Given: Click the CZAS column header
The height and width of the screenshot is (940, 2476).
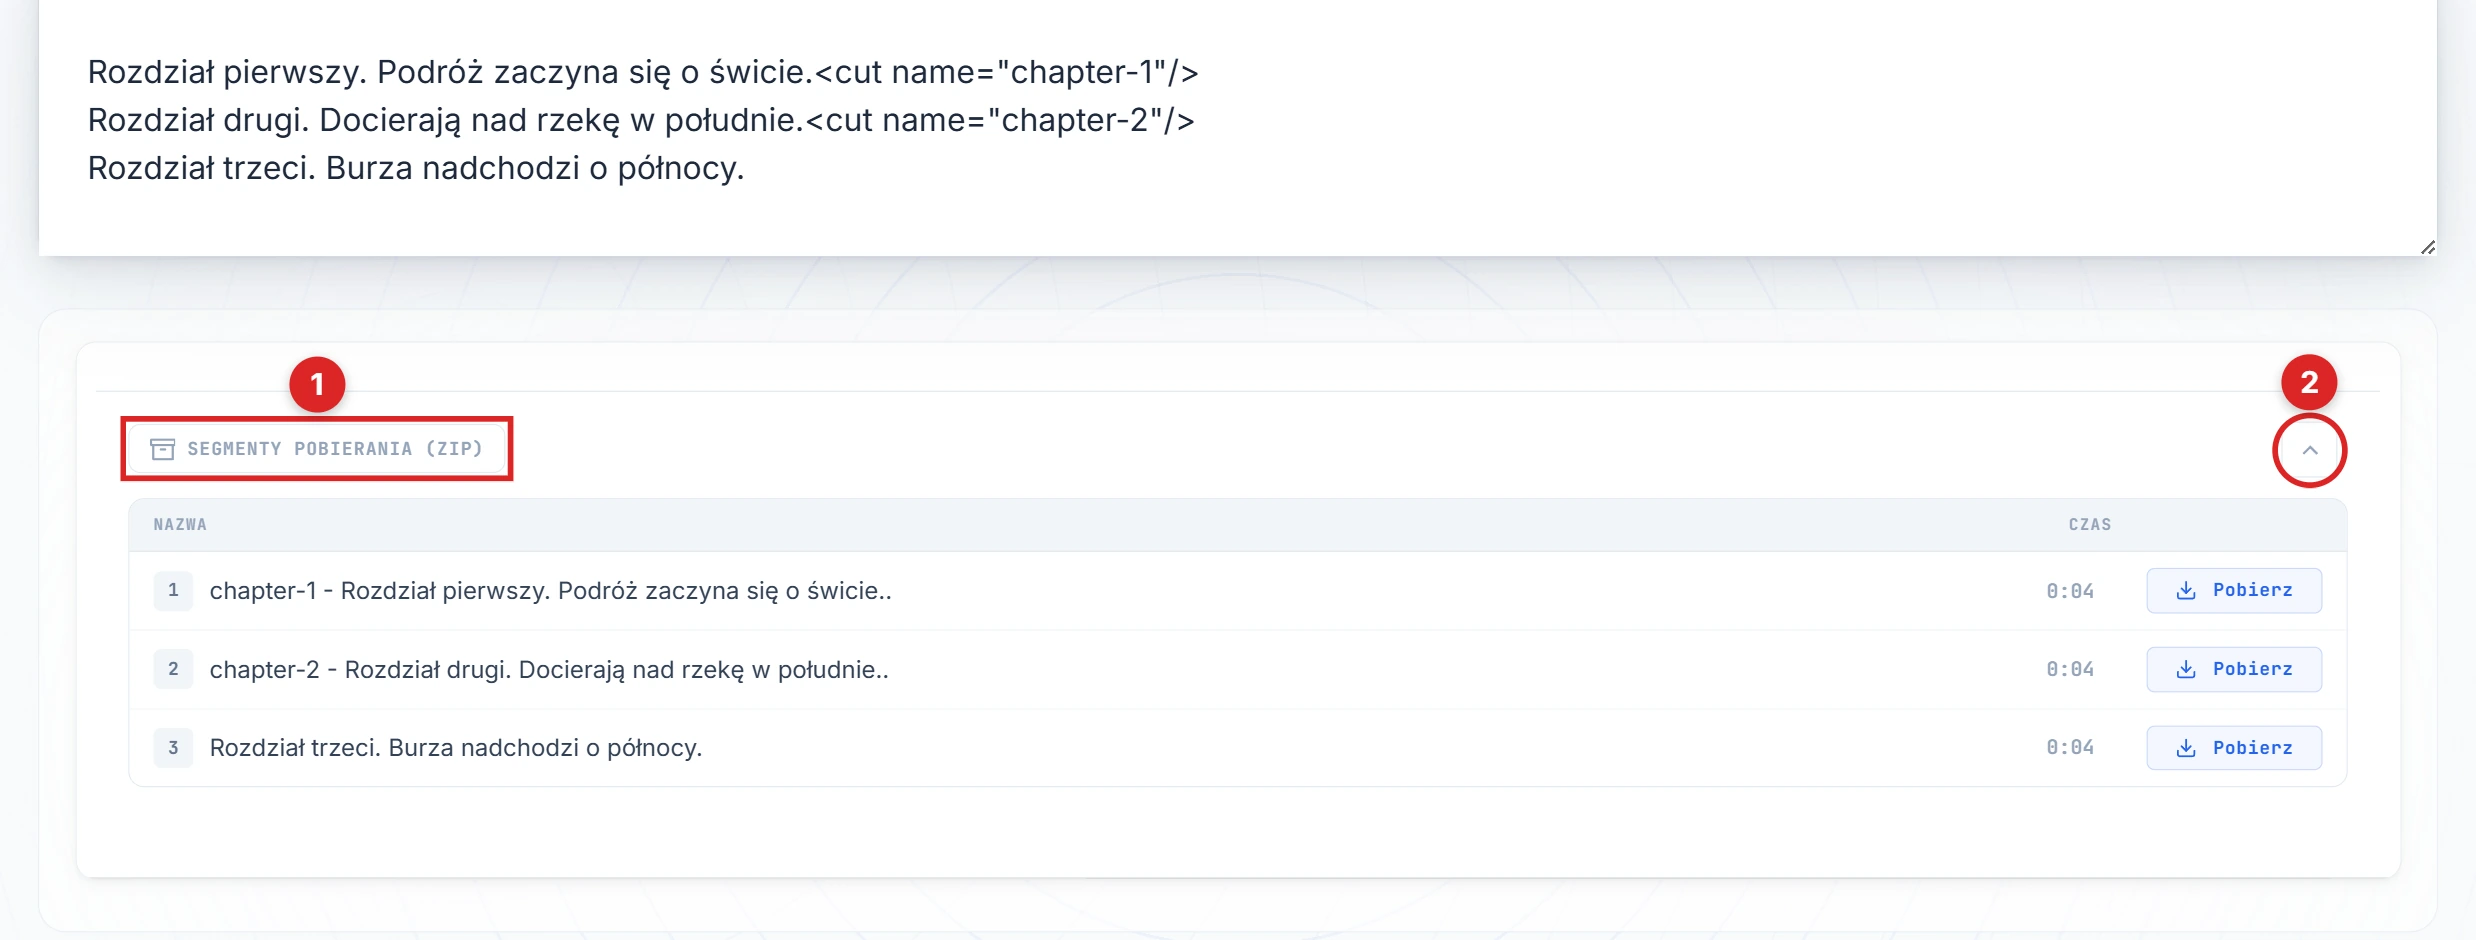Looking at the screenshot, I should tap(2089, 525).
